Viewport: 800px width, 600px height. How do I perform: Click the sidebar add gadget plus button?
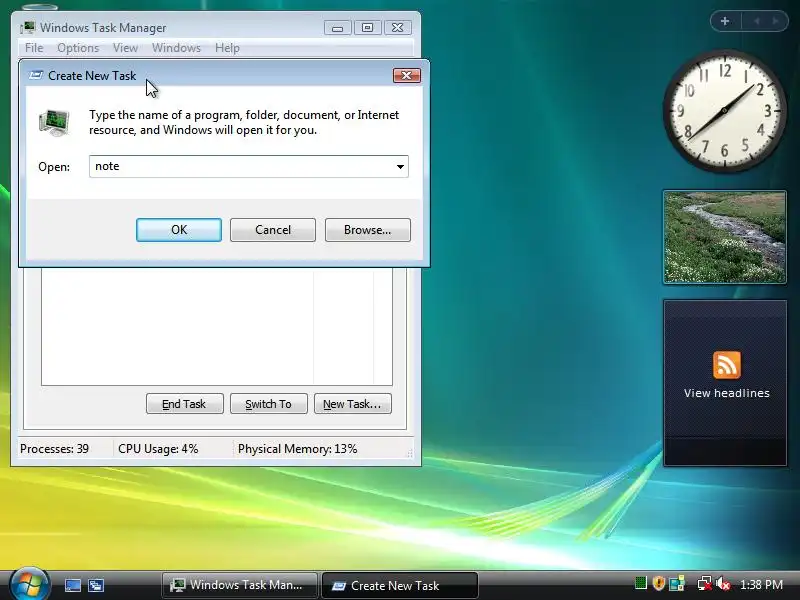click(x=725, y=21)
